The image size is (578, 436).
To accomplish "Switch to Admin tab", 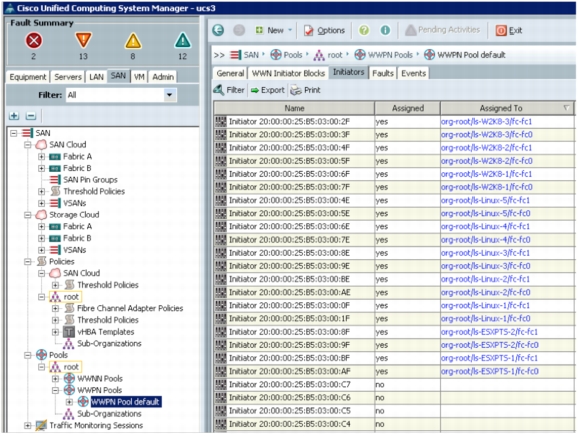I will [x=163, y=77].
